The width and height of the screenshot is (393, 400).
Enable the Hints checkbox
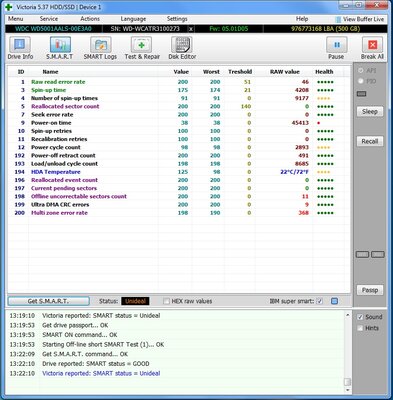pyautogui.click(x=360, y=328)
